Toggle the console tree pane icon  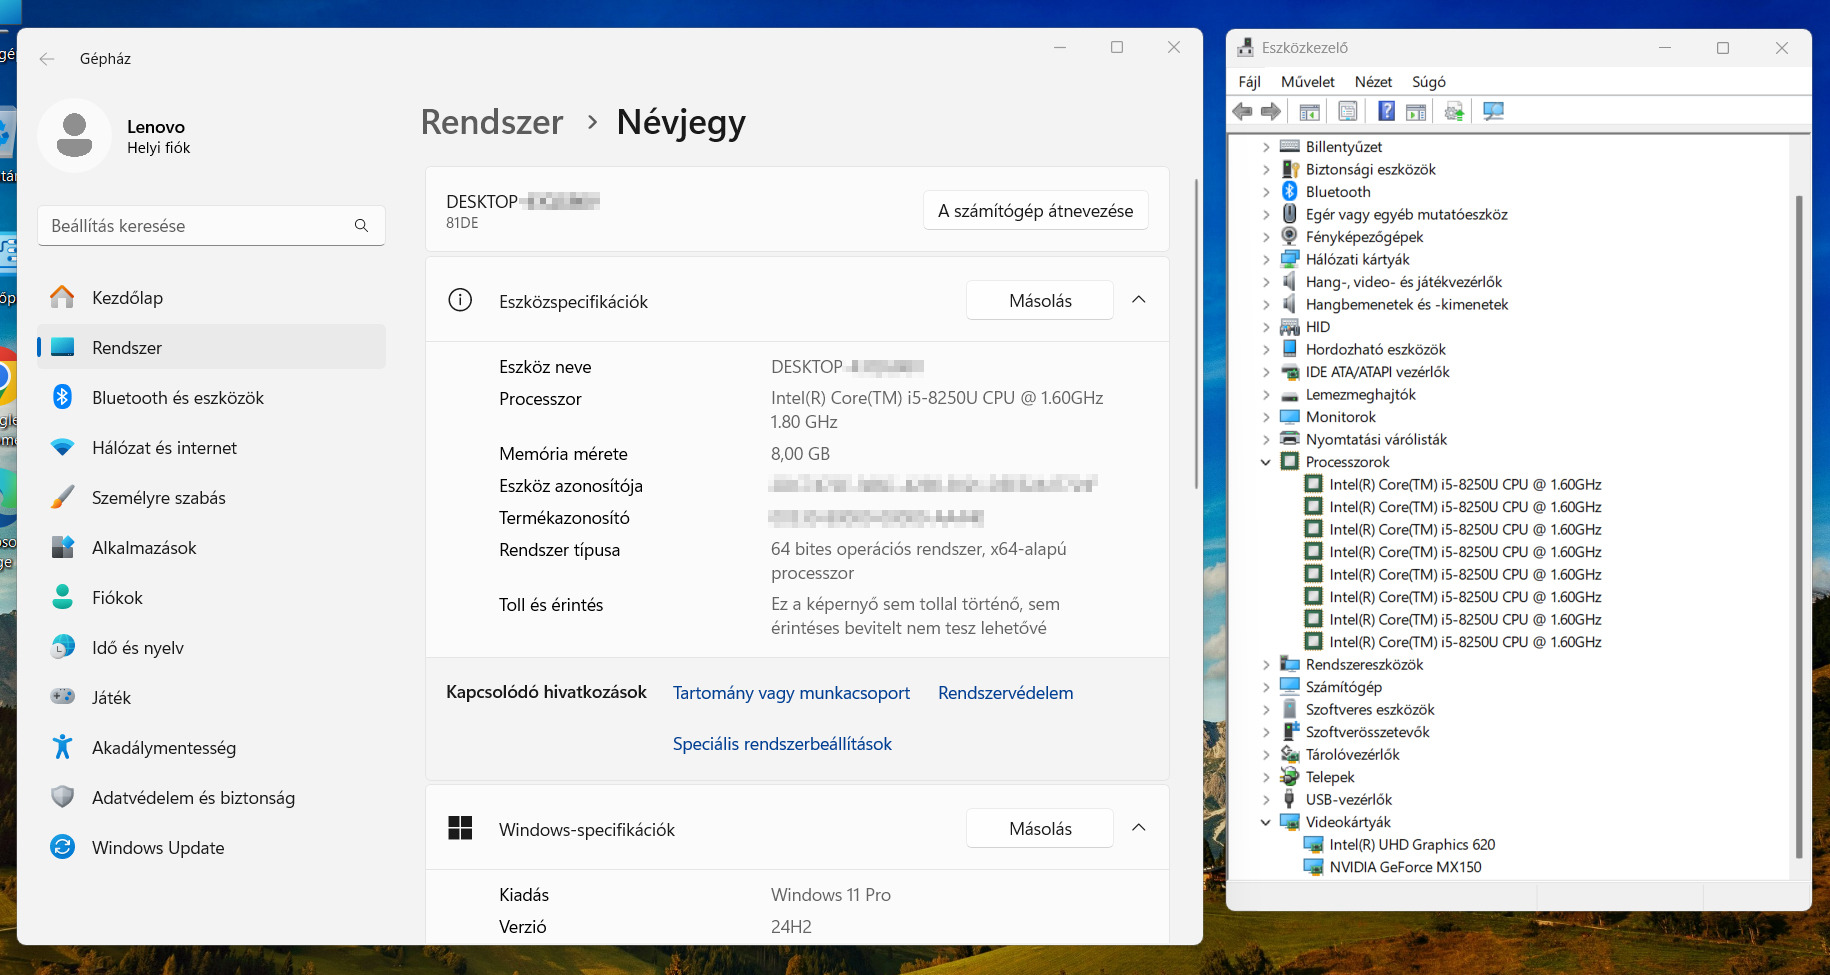(x=1309, y=112)
